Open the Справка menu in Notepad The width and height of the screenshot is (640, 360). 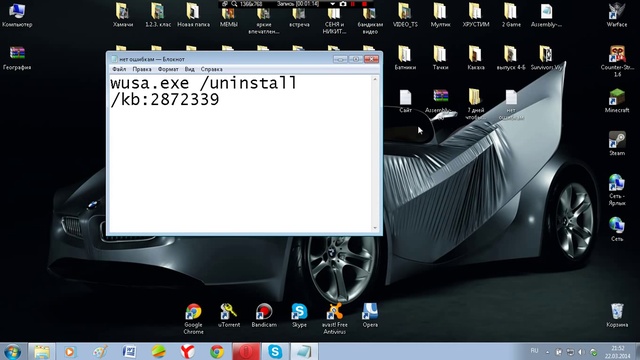pyautogui.click(x=211, y=69)
